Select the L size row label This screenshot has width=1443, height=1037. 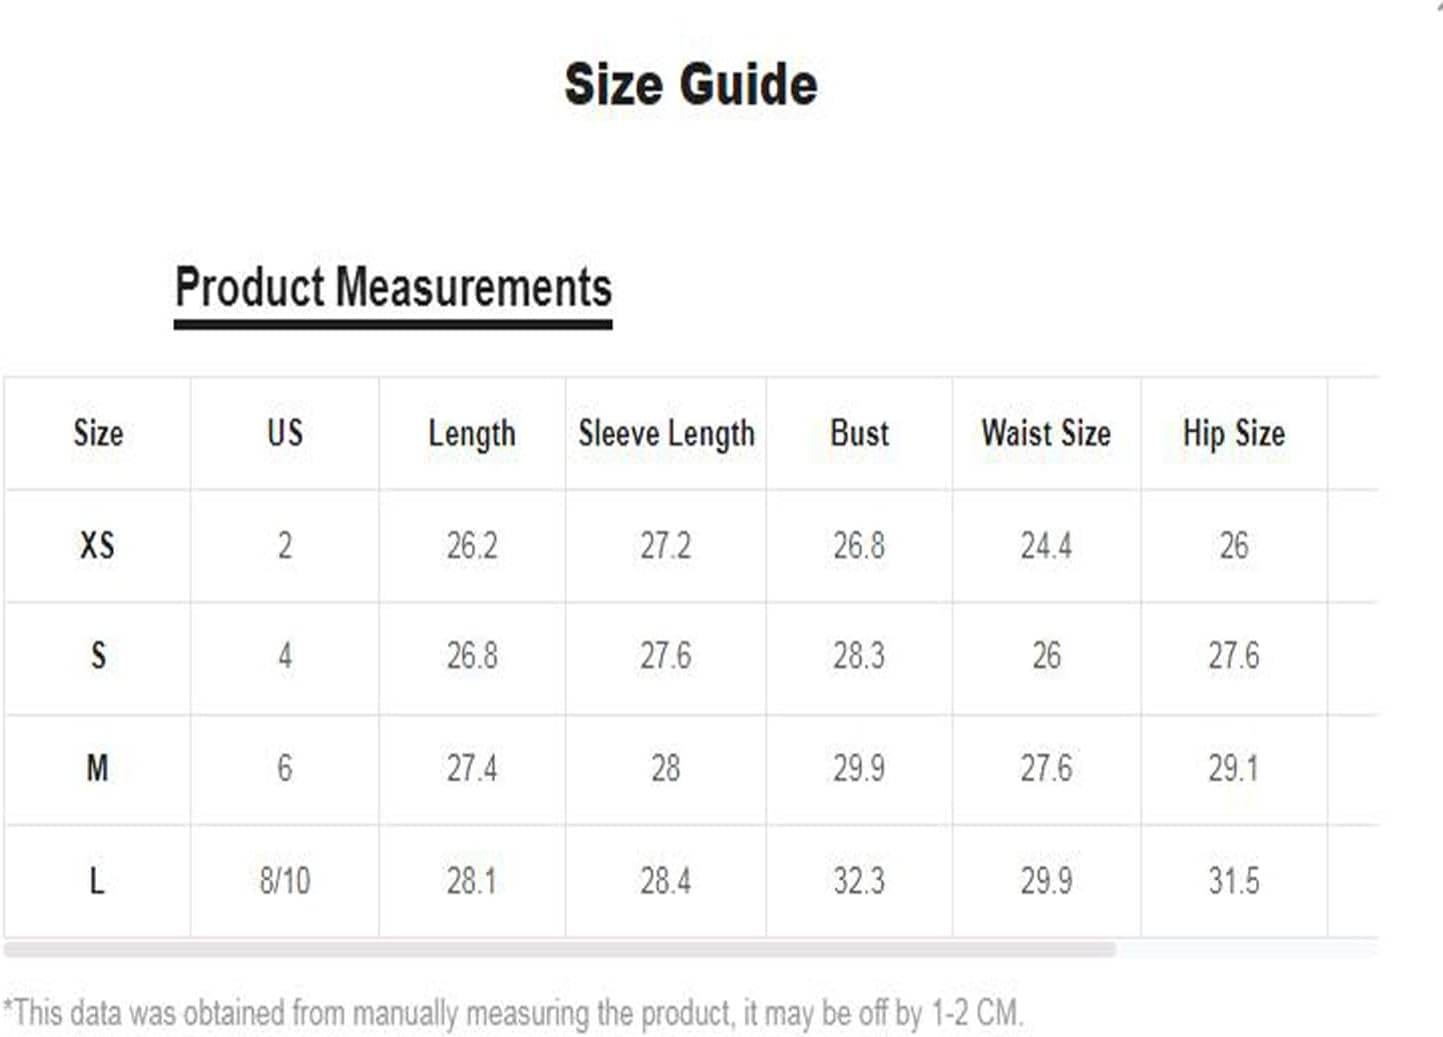(97, 881)
